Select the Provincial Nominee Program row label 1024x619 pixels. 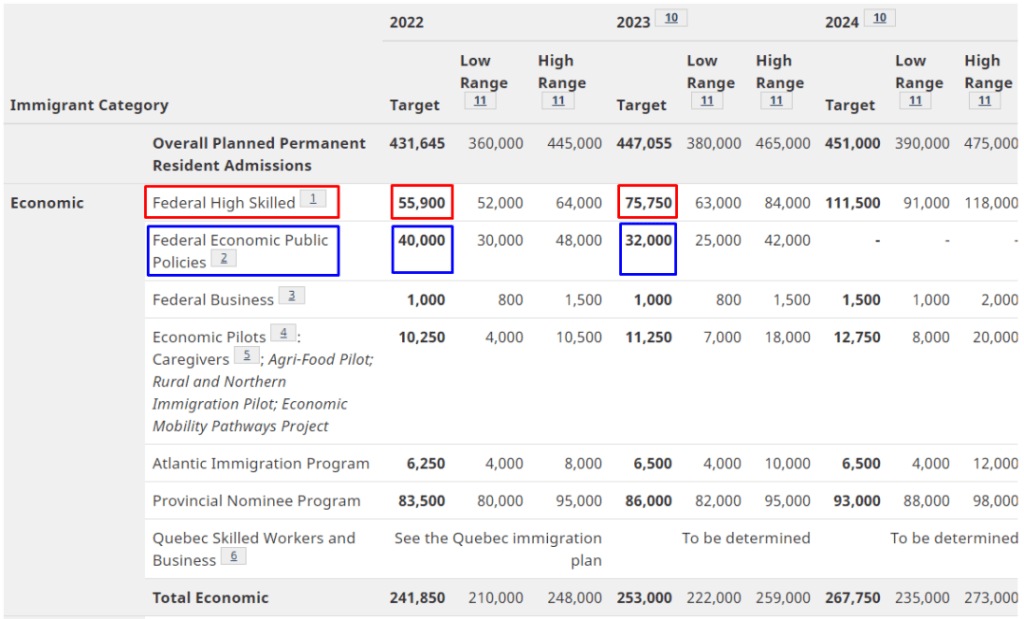(256, 501)
